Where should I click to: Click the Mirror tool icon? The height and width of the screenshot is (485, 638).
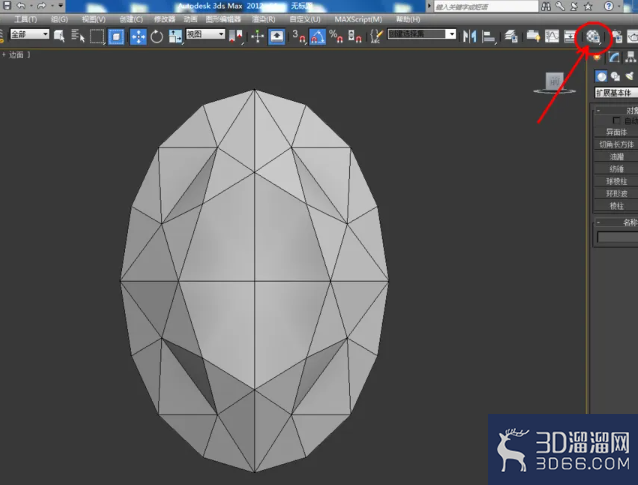click(470, 37)
